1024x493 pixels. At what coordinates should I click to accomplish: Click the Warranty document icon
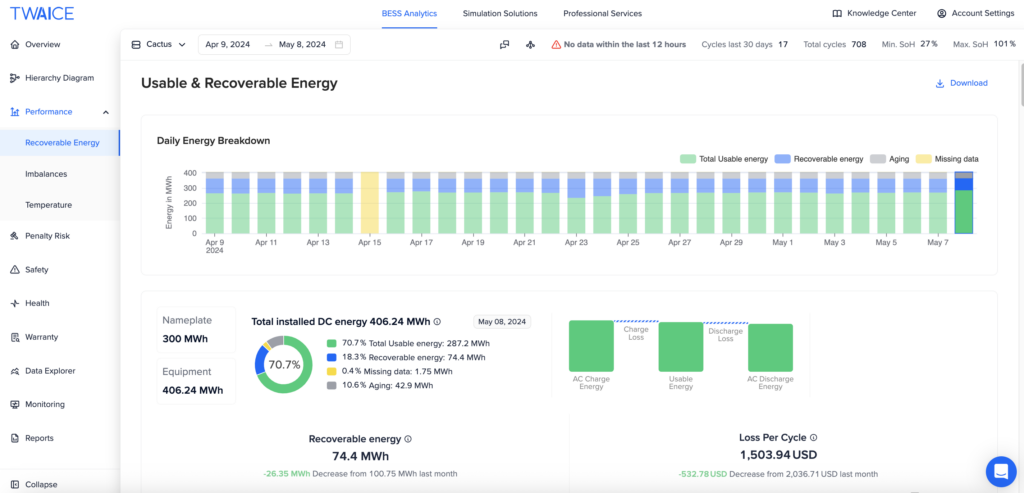15,337
